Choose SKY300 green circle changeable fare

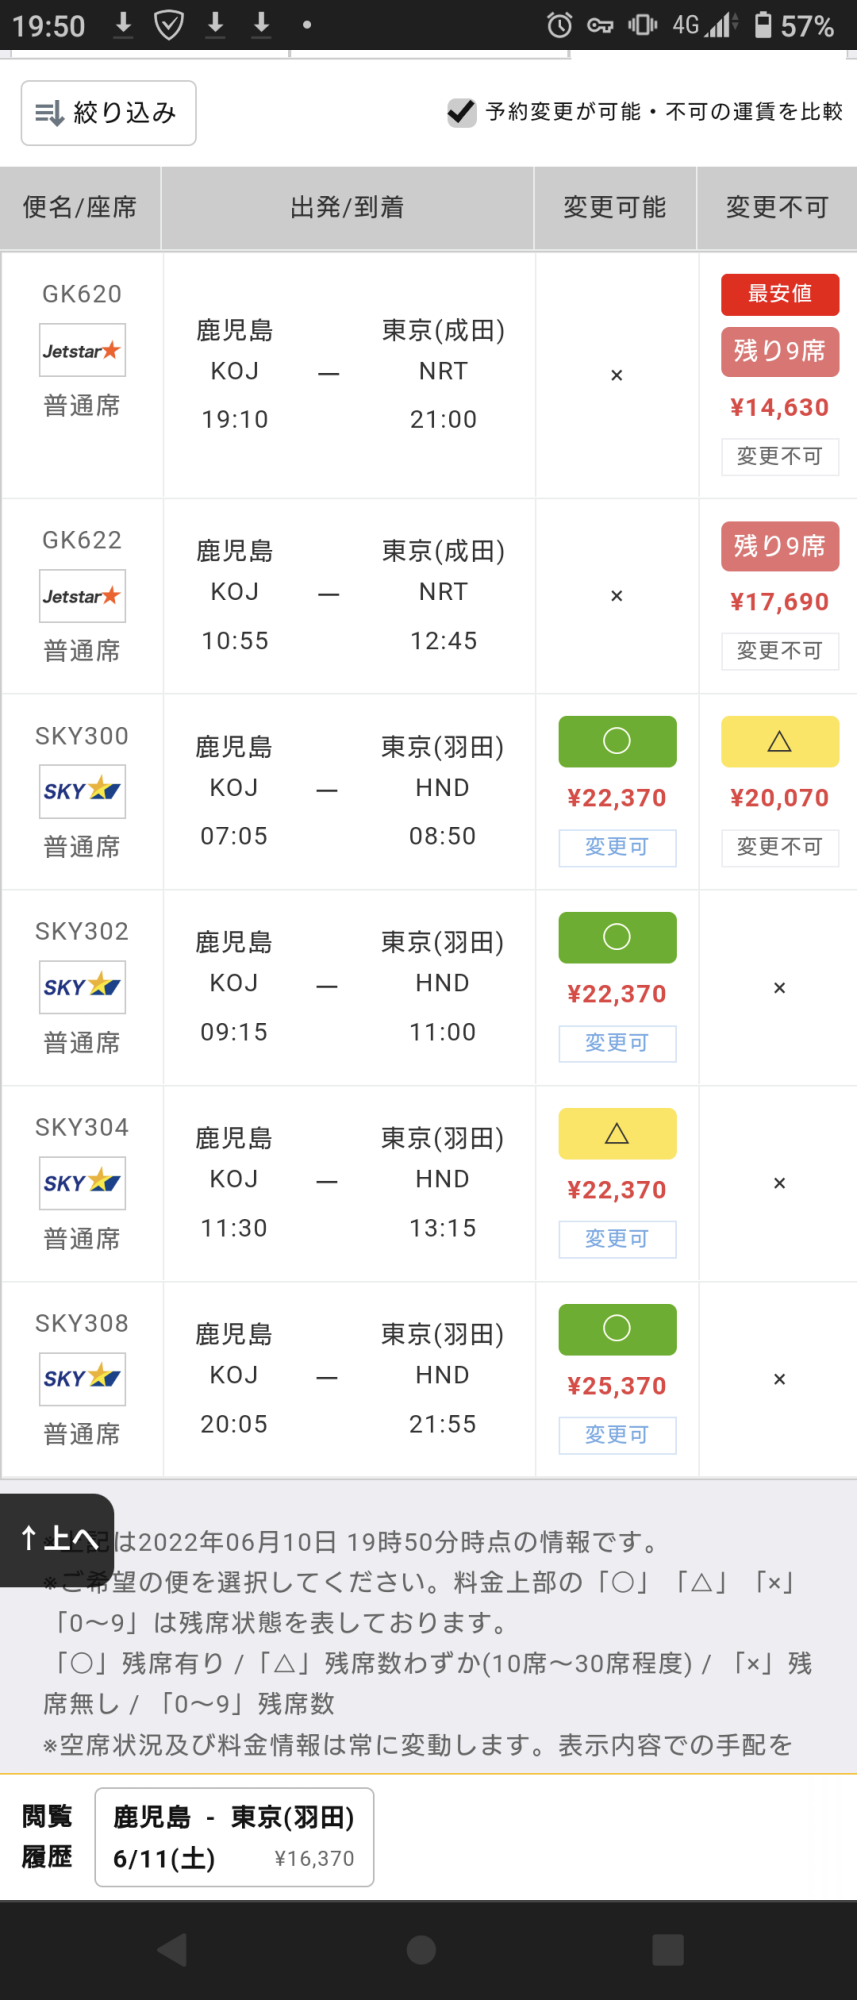(617, 742)
